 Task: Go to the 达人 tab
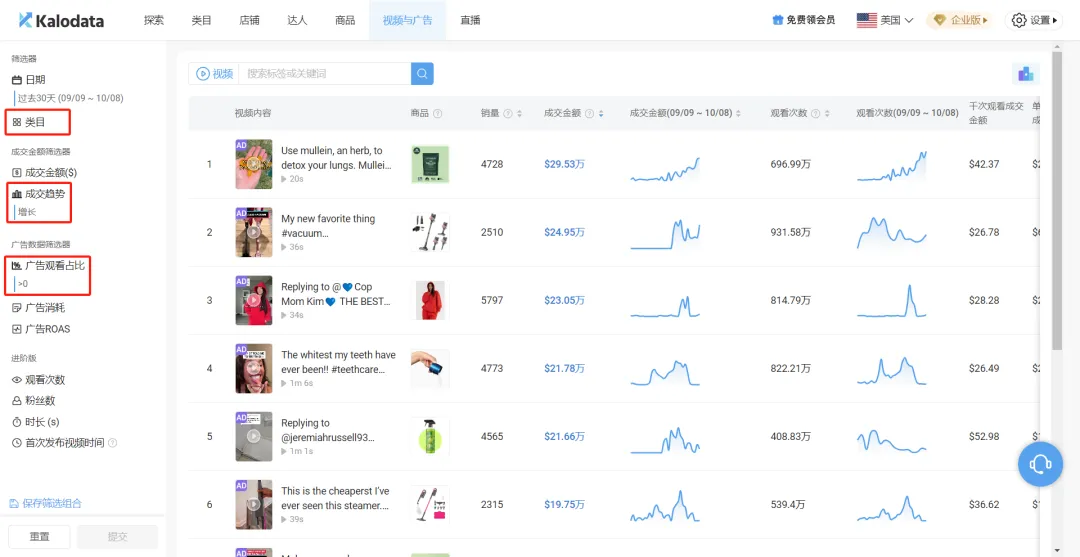coord(297,20)
